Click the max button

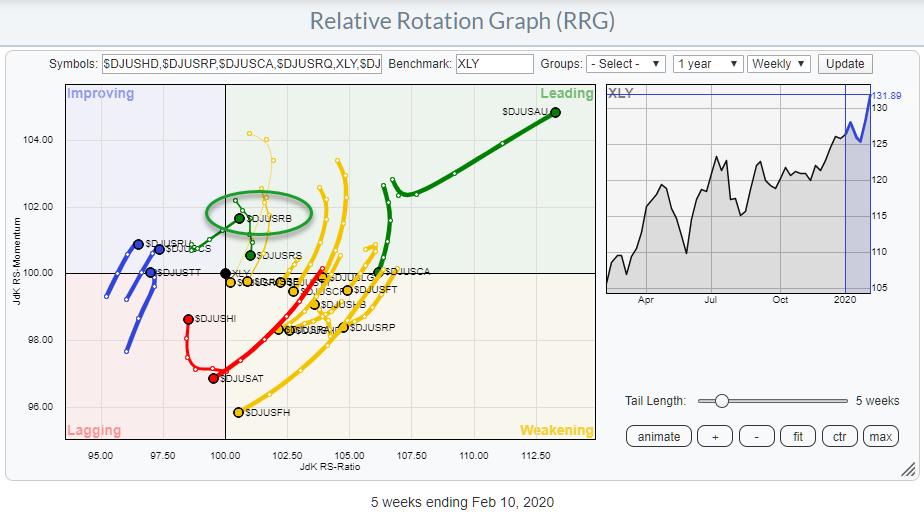tap(880, 436)
